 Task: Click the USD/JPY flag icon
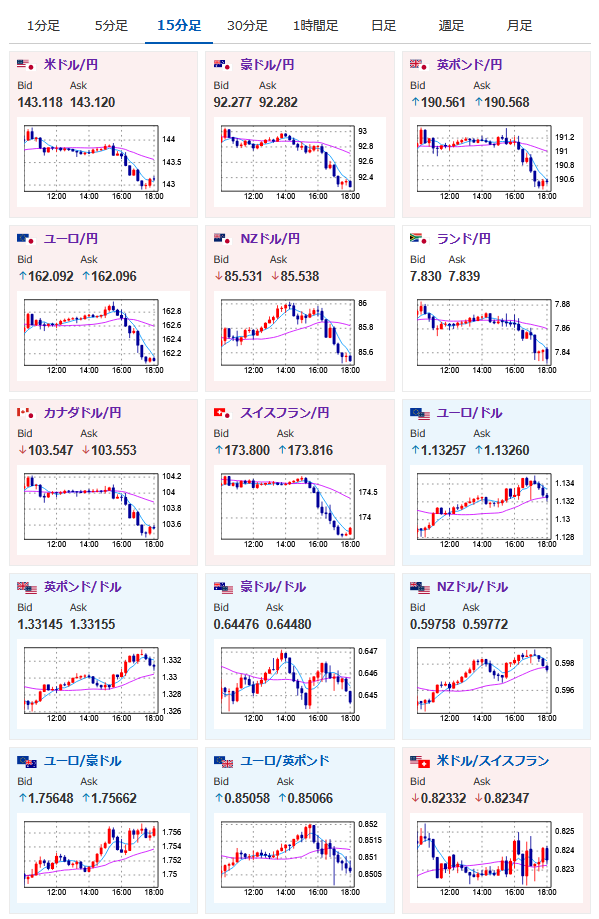tap(26, 64)
